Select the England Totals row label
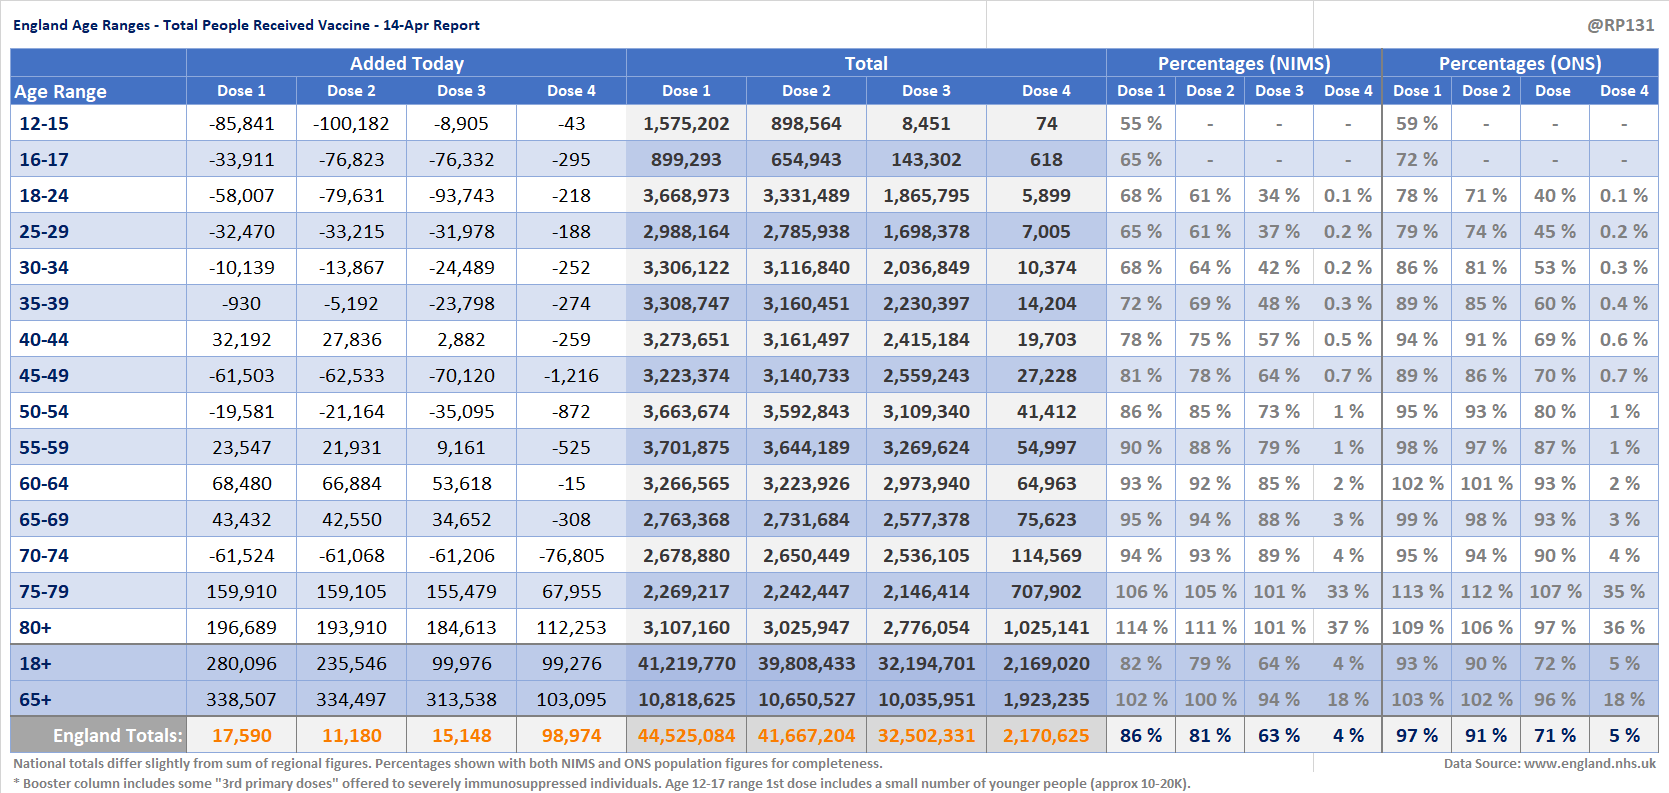 coord(117,735)
